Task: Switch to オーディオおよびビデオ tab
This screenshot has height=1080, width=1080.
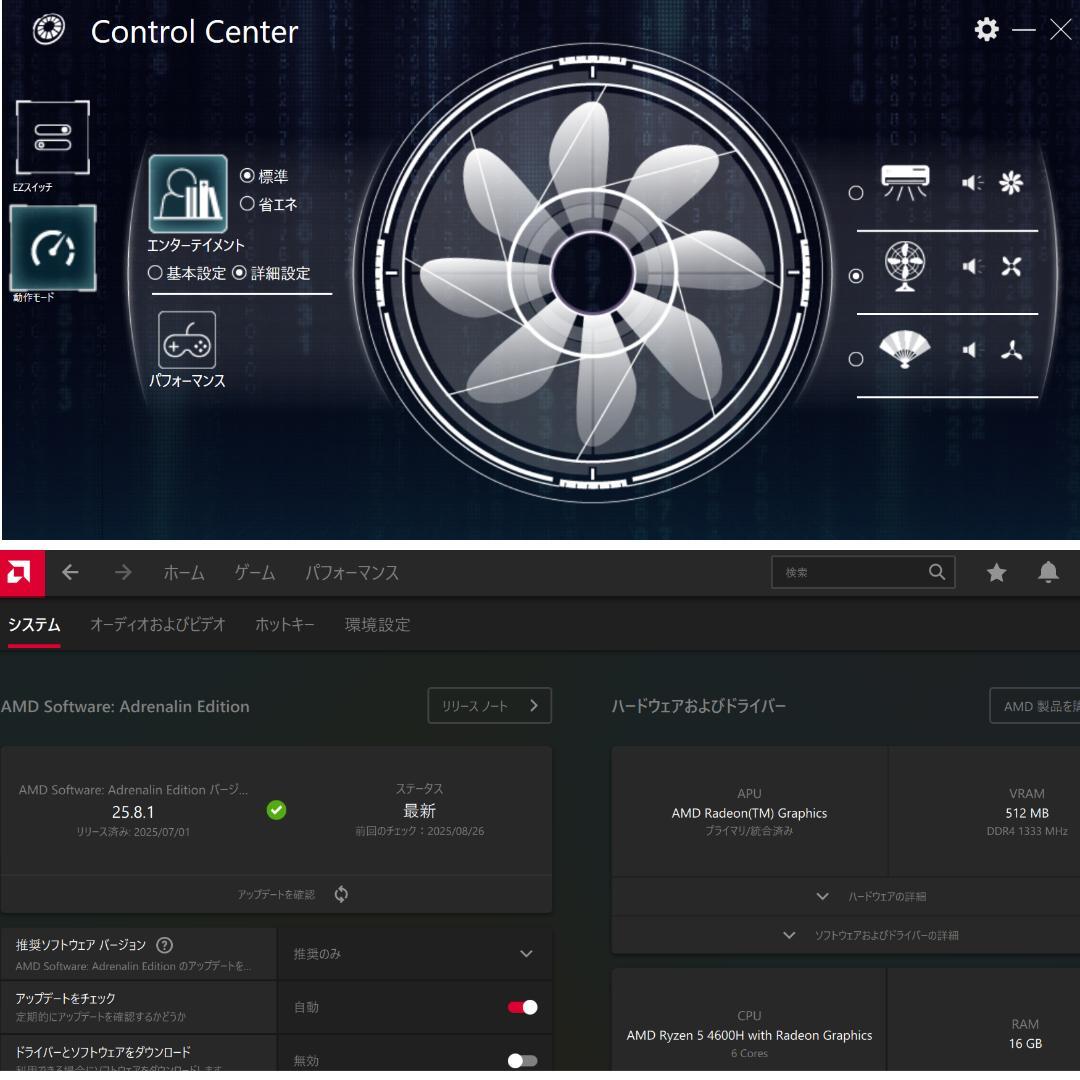Action: click(158, 625)
